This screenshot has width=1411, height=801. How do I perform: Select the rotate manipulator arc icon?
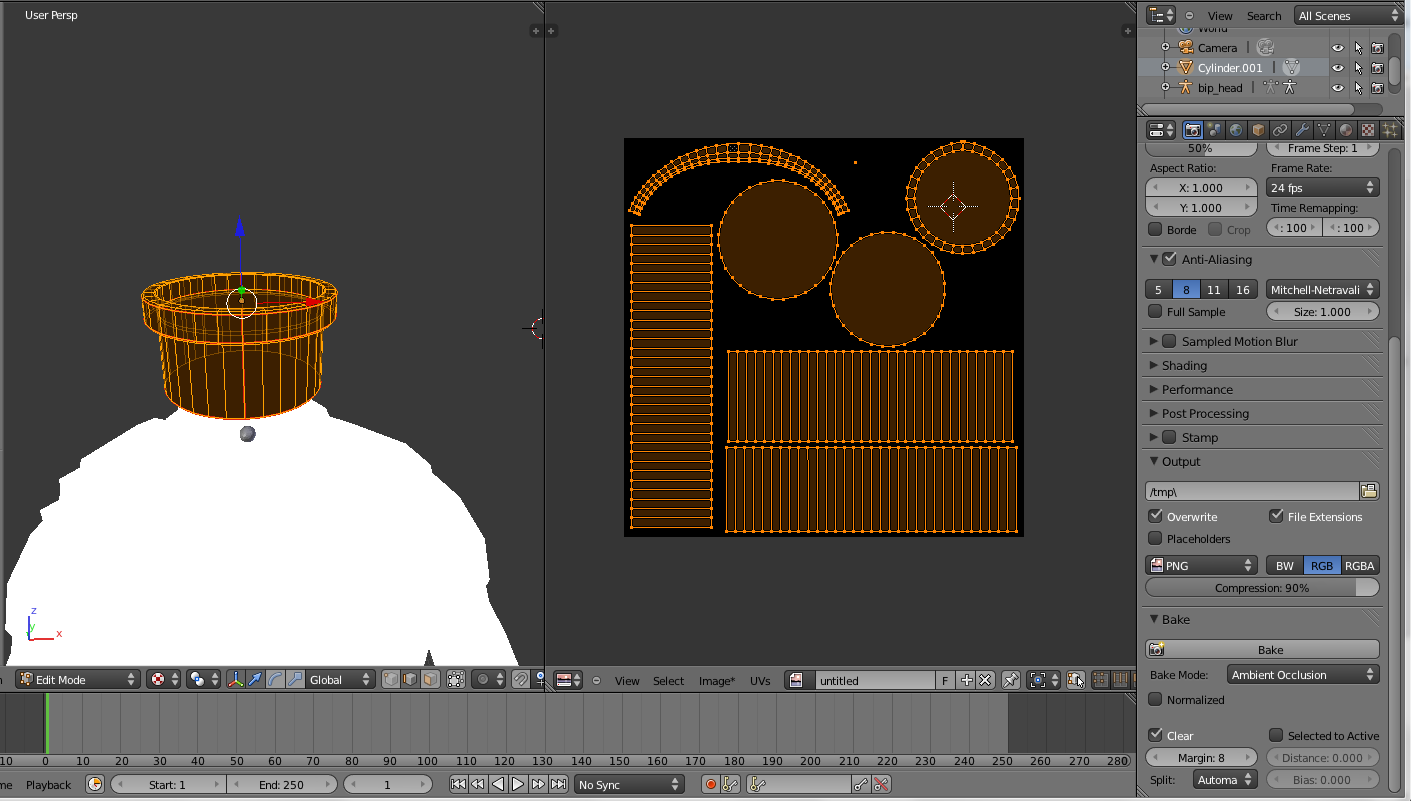pyautogui.click(x=275, y=679)
